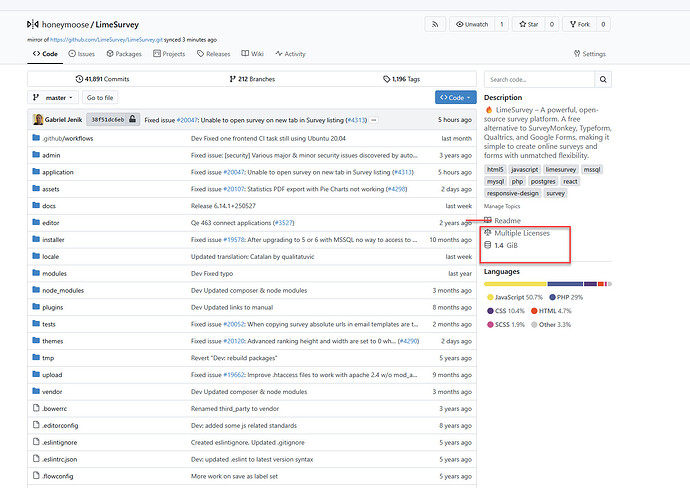Open the locale folder
690x488 pixels.
click(x=51, y=257)
